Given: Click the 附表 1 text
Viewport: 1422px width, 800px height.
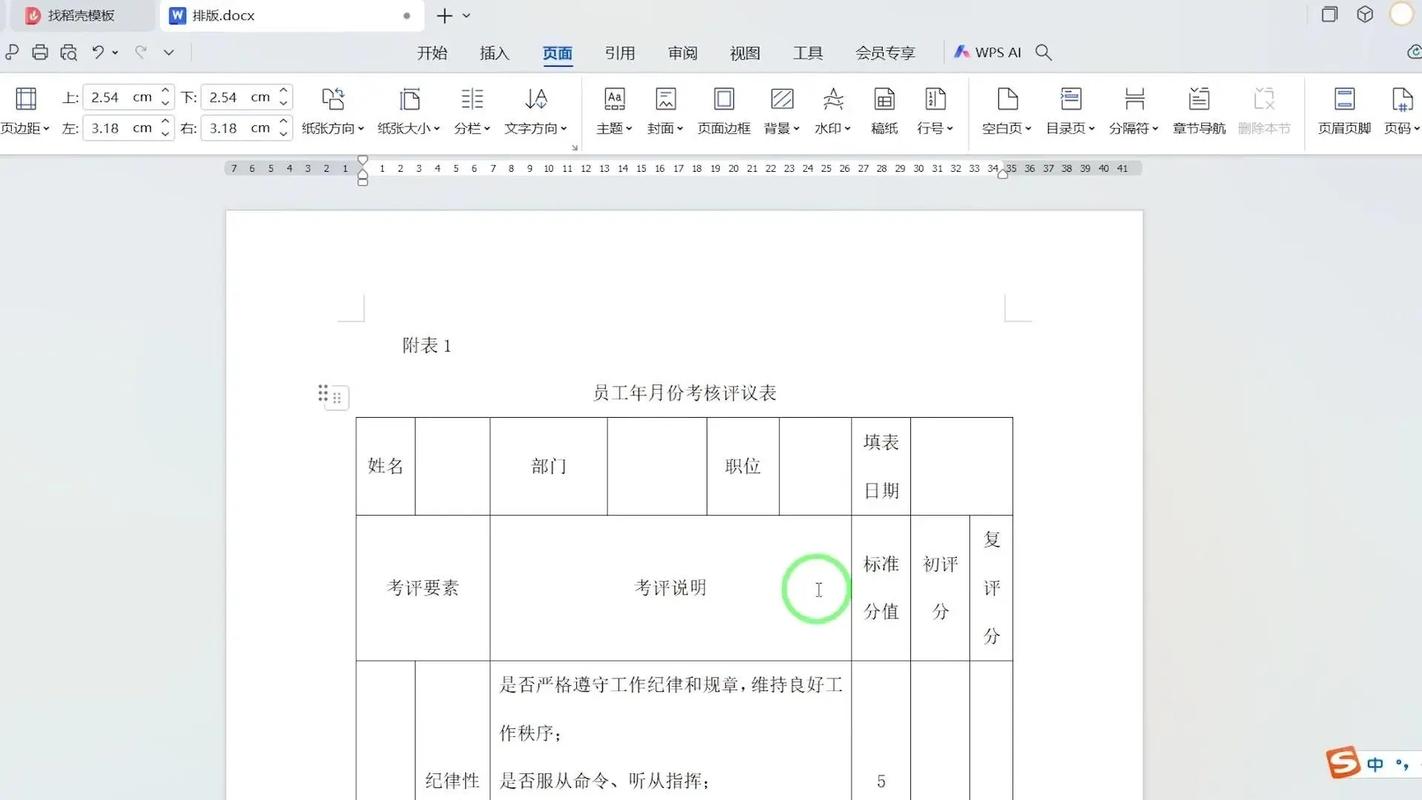Looking at the screenshot, I should (x=427, y=346).
